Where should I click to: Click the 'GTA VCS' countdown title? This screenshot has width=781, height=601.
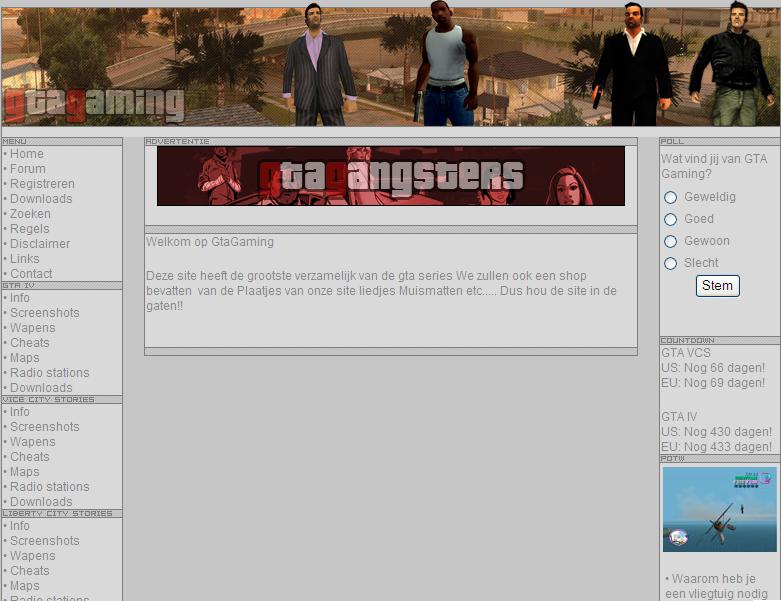point(686,353)
